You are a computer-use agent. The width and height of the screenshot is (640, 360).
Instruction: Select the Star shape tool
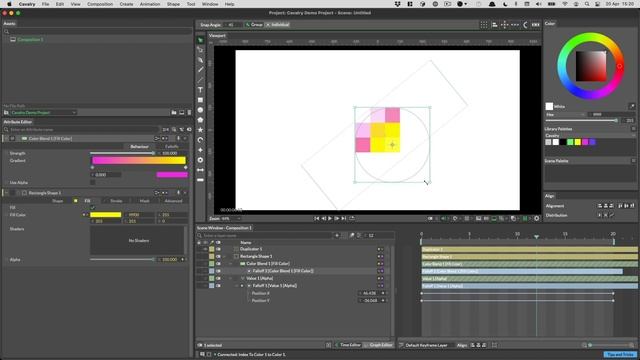(200, 130)
